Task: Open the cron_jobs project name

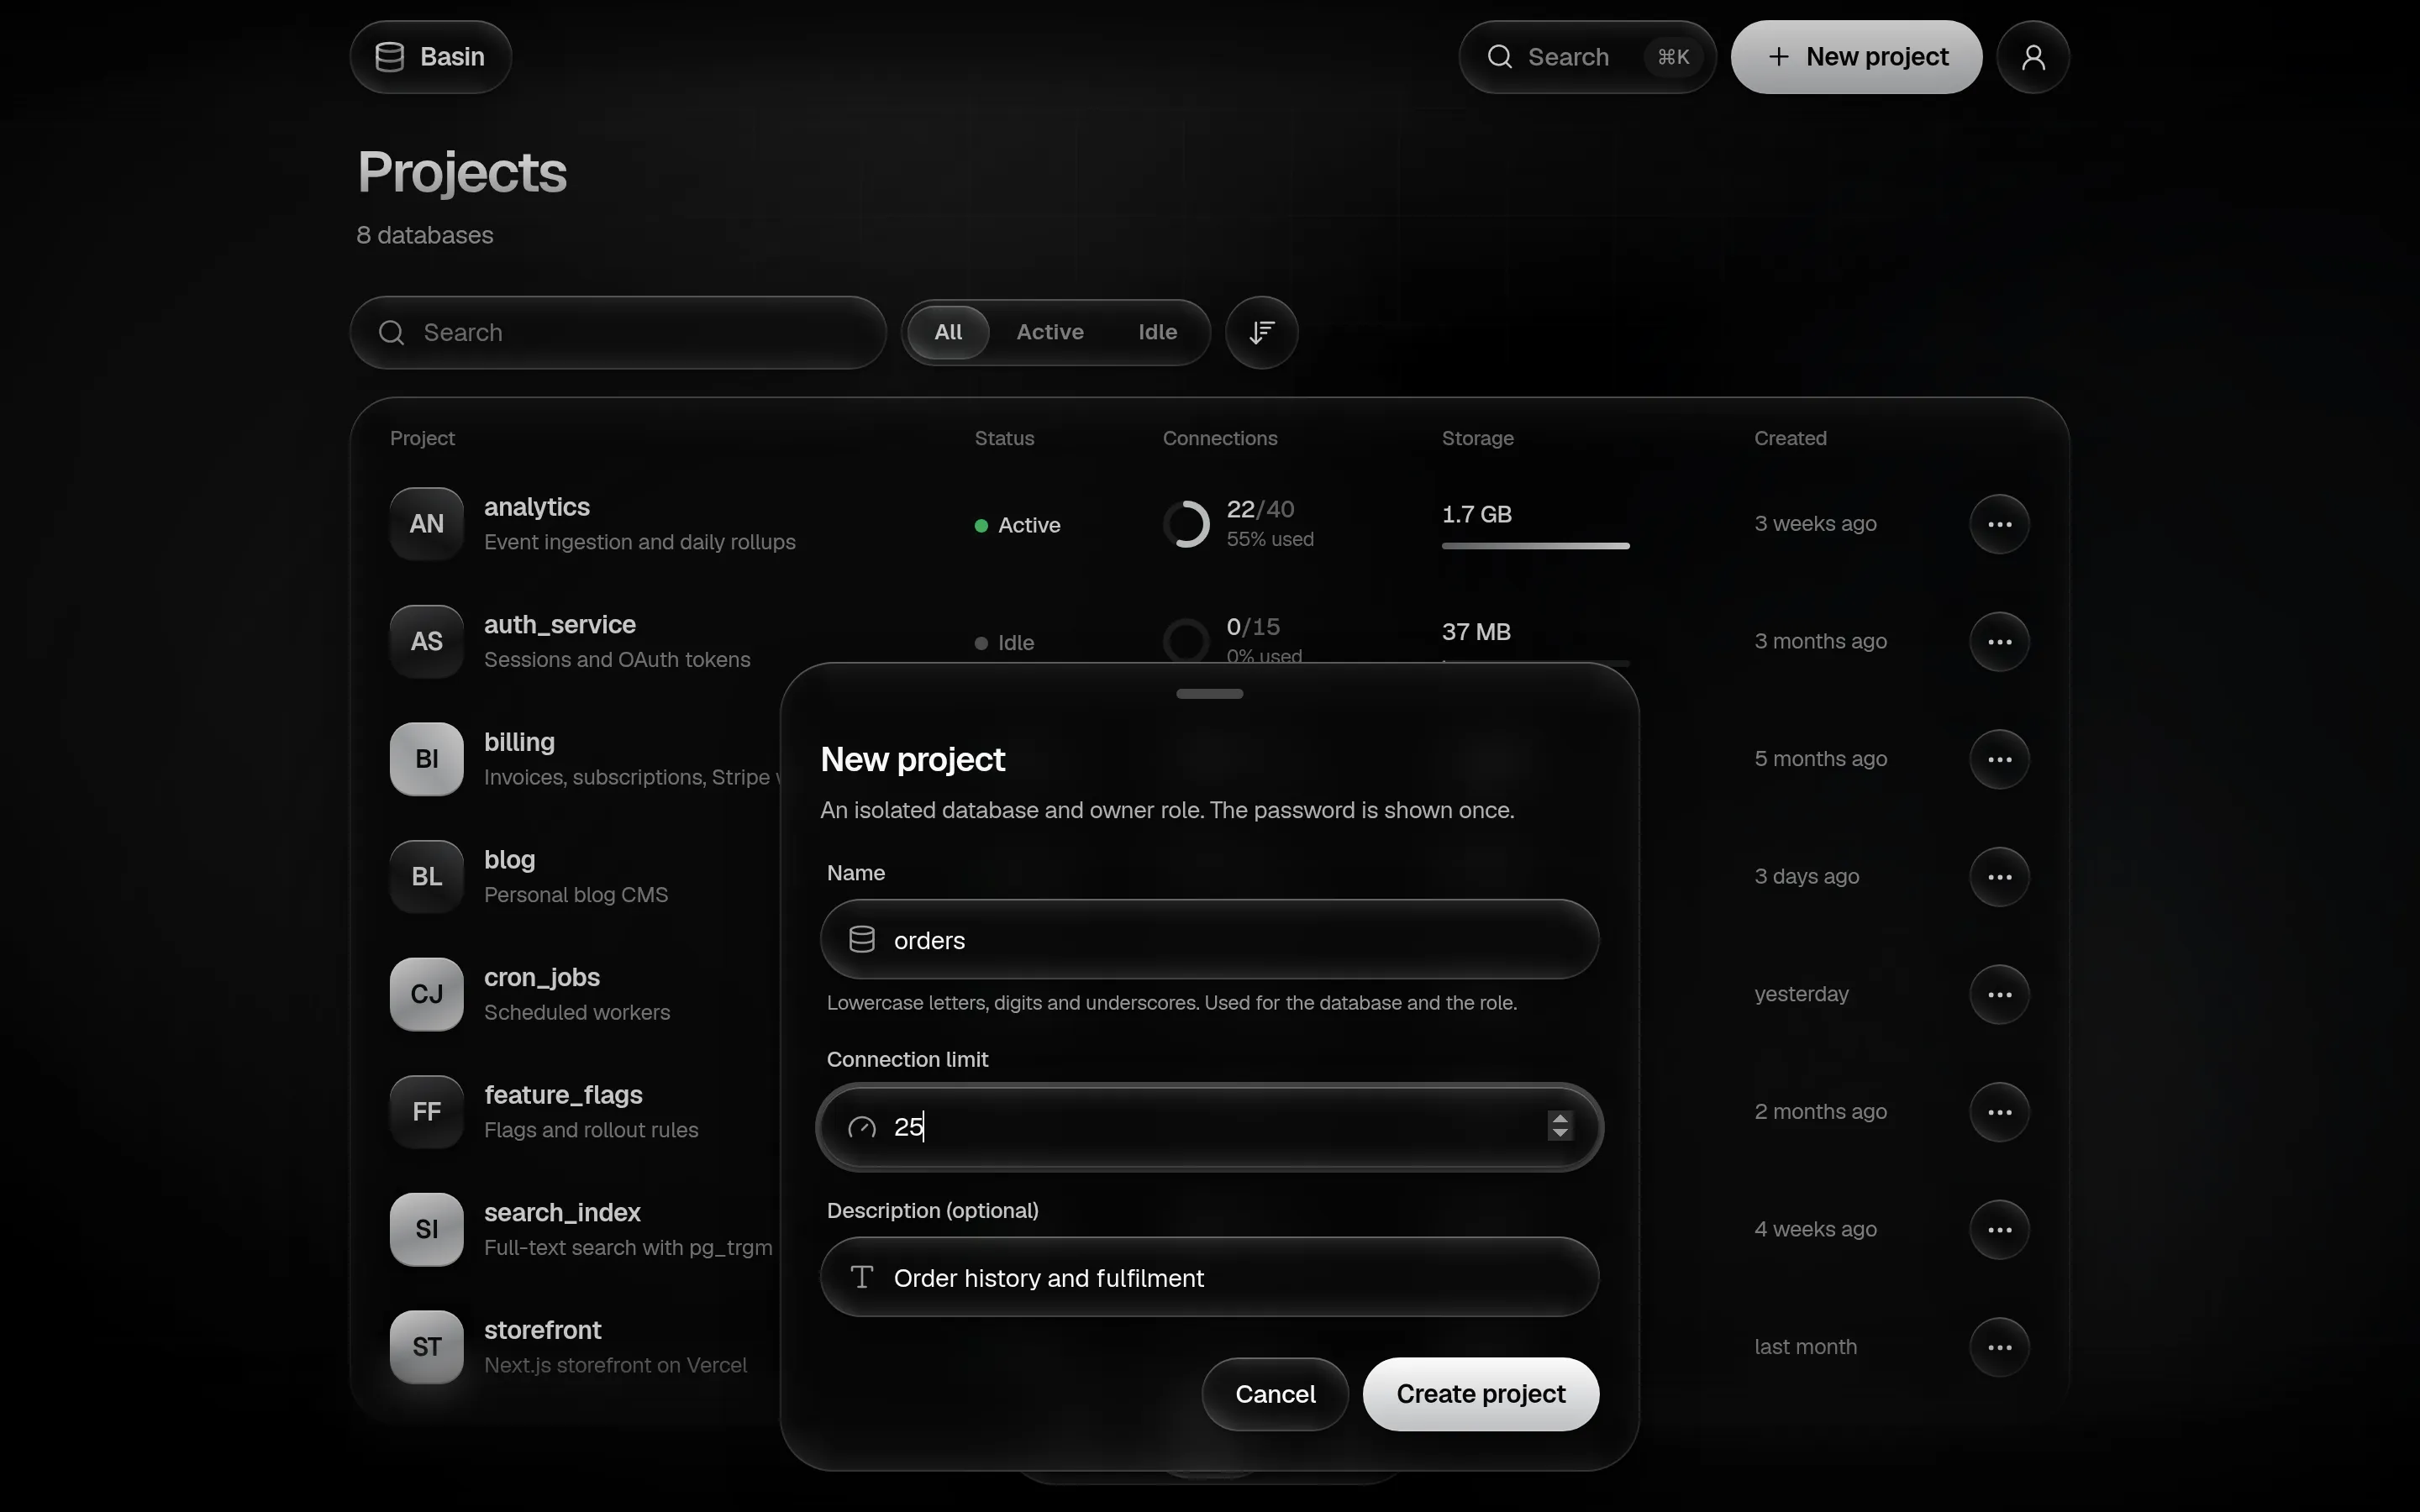Action: (x=542, y=977)
